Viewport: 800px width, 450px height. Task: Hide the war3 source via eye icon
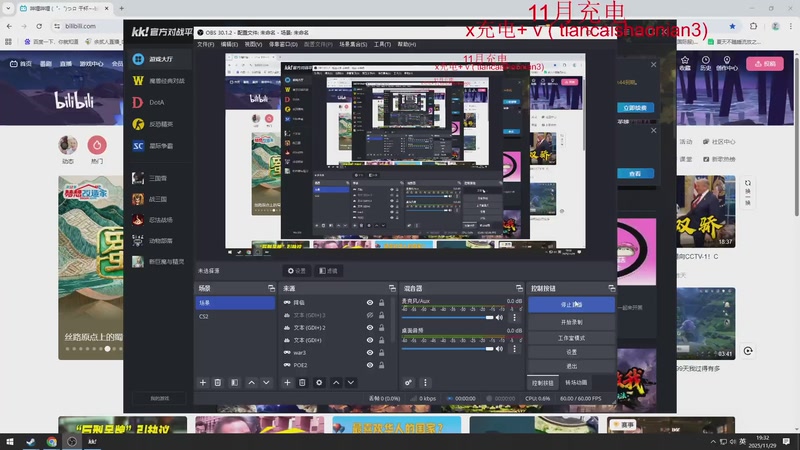point(370,353)
